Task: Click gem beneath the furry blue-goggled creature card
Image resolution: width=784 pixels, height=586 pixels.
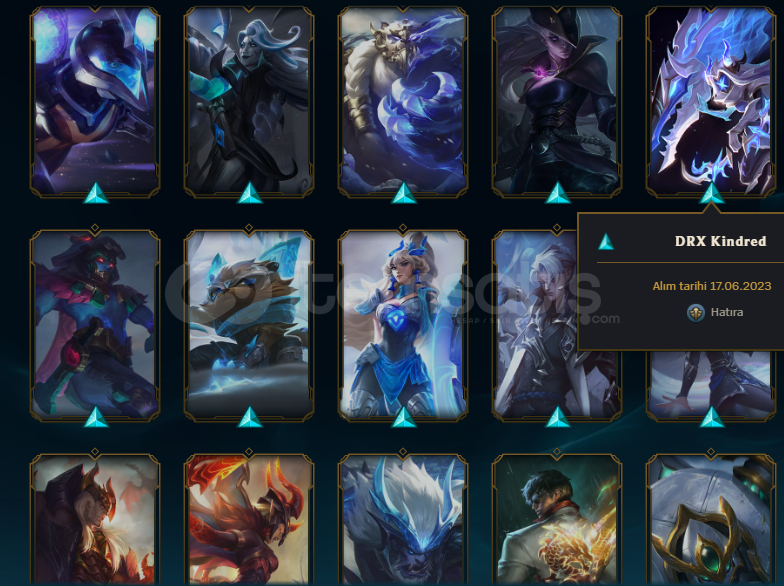Action: (249, 418)
